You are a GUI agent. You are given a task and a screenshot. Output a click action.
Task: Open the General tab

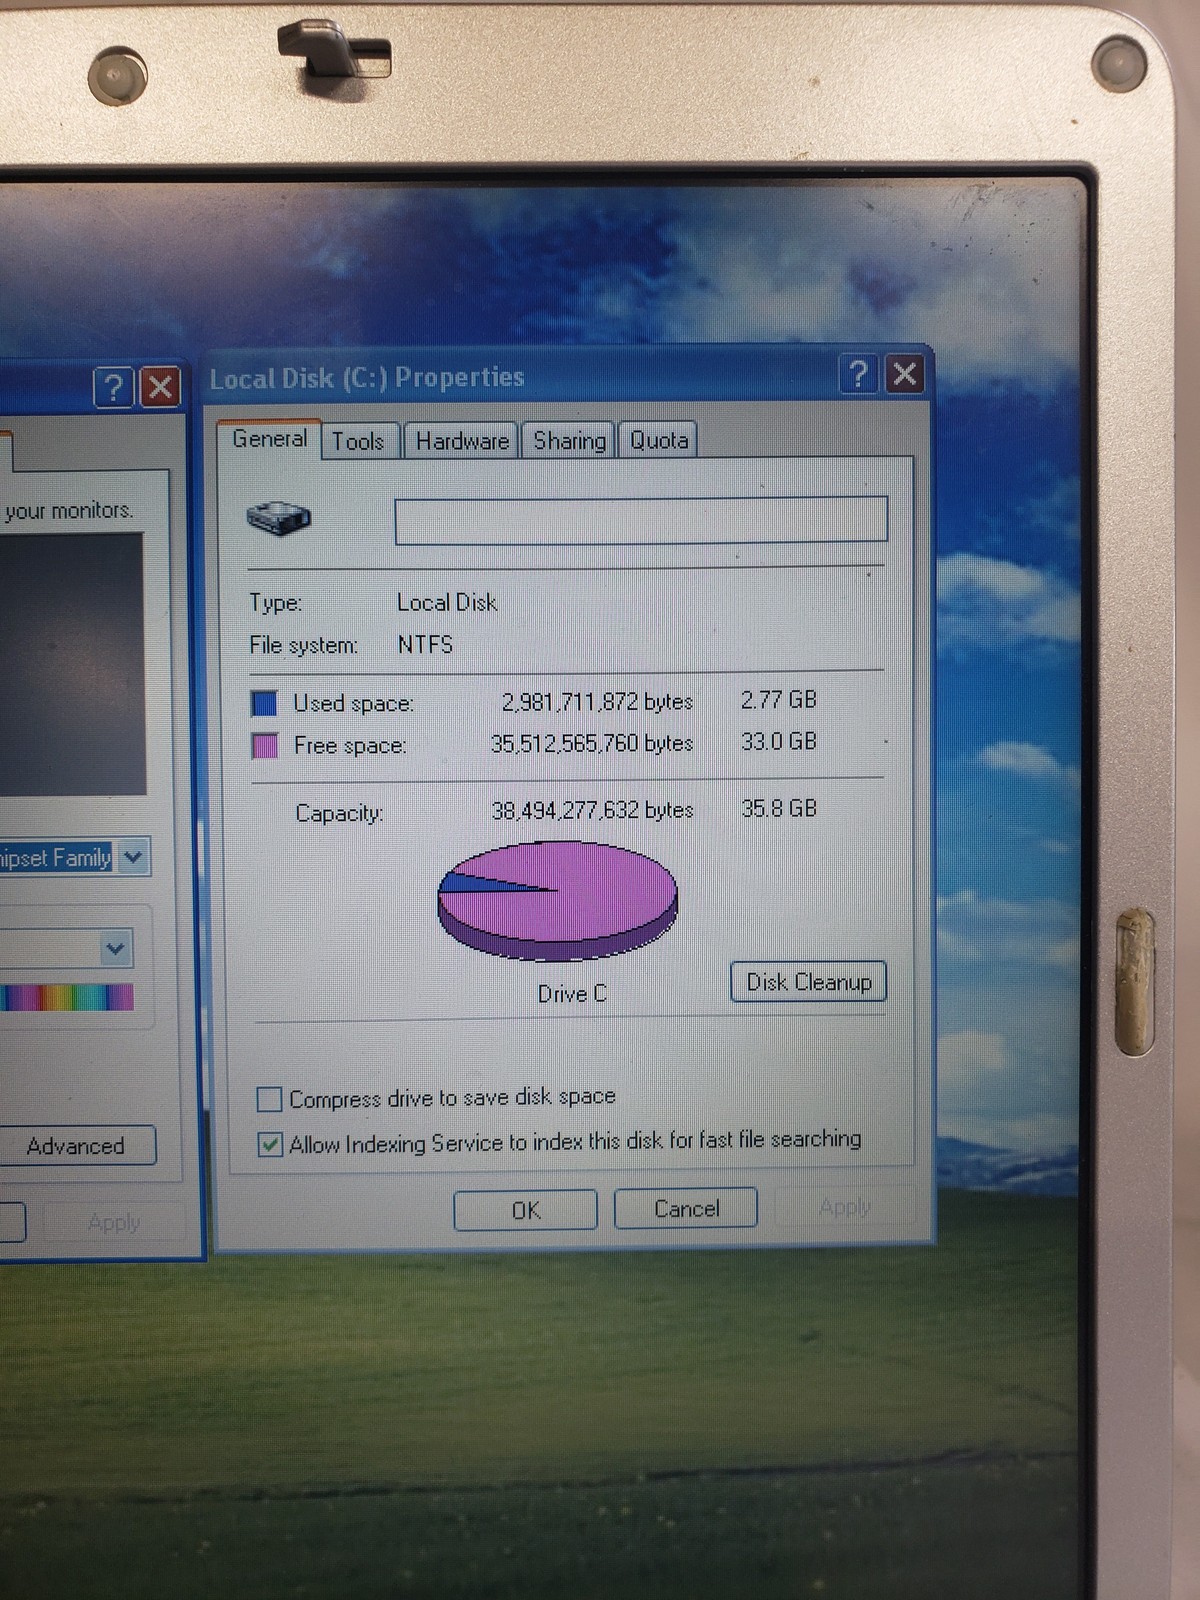click(269, 439)
